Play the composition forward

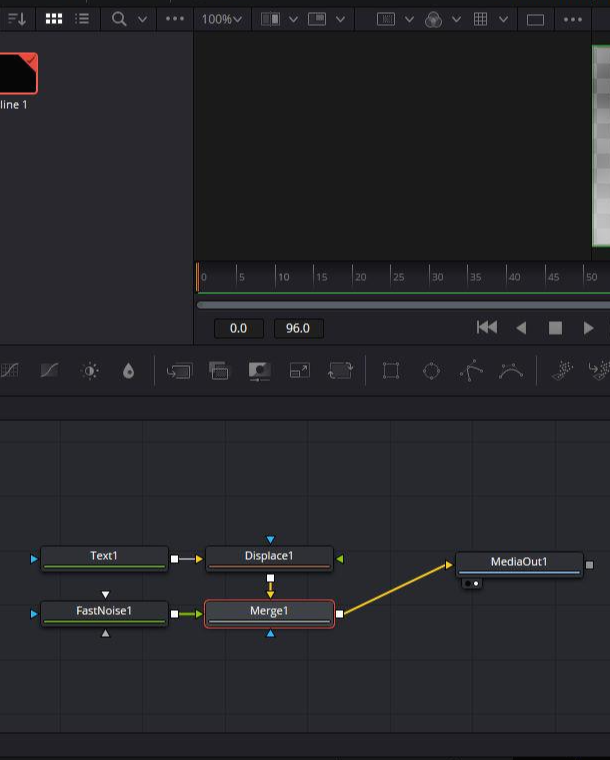click(589, 328)
